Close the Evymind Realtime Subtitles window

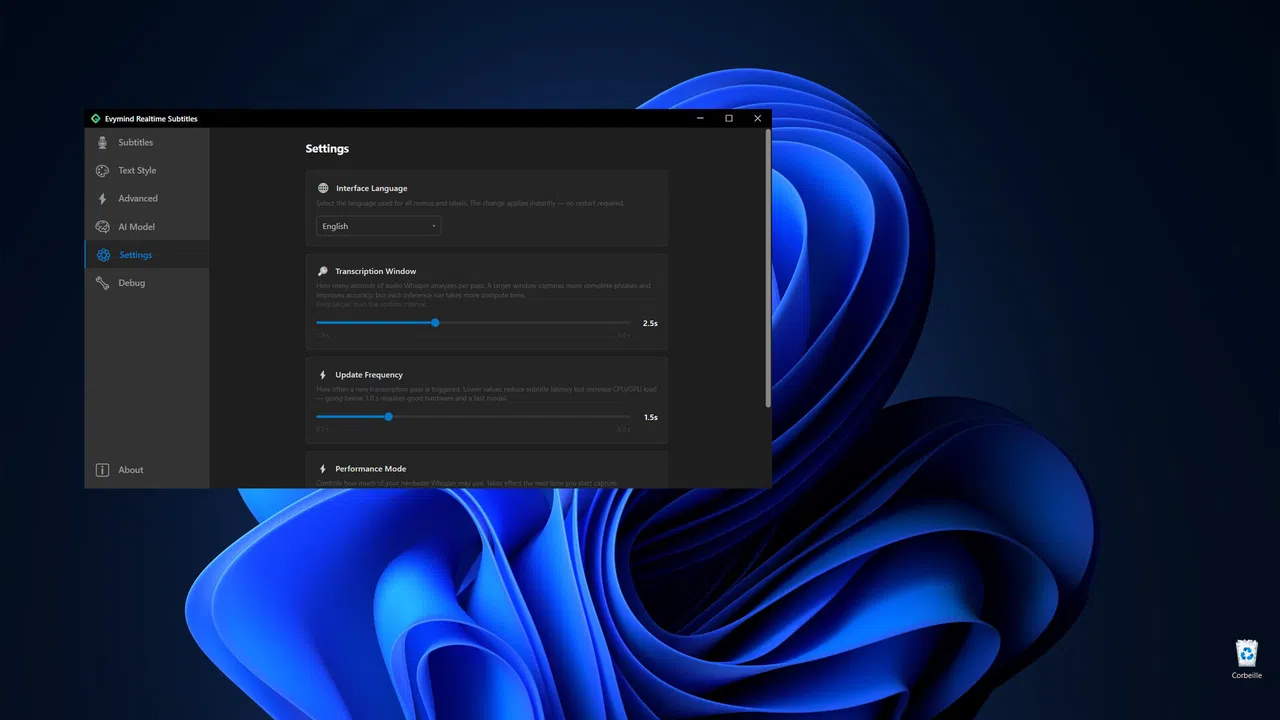pos(757,118)
